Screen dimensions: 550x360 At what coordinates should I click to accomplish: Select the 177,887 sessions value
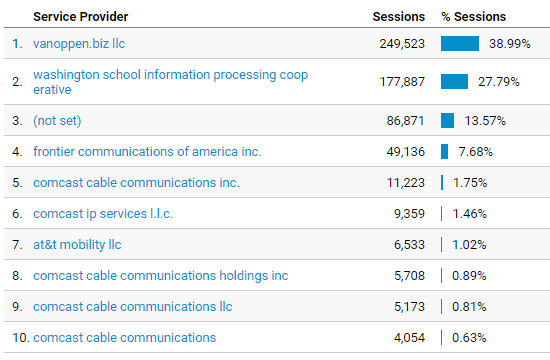coord(402,82)
